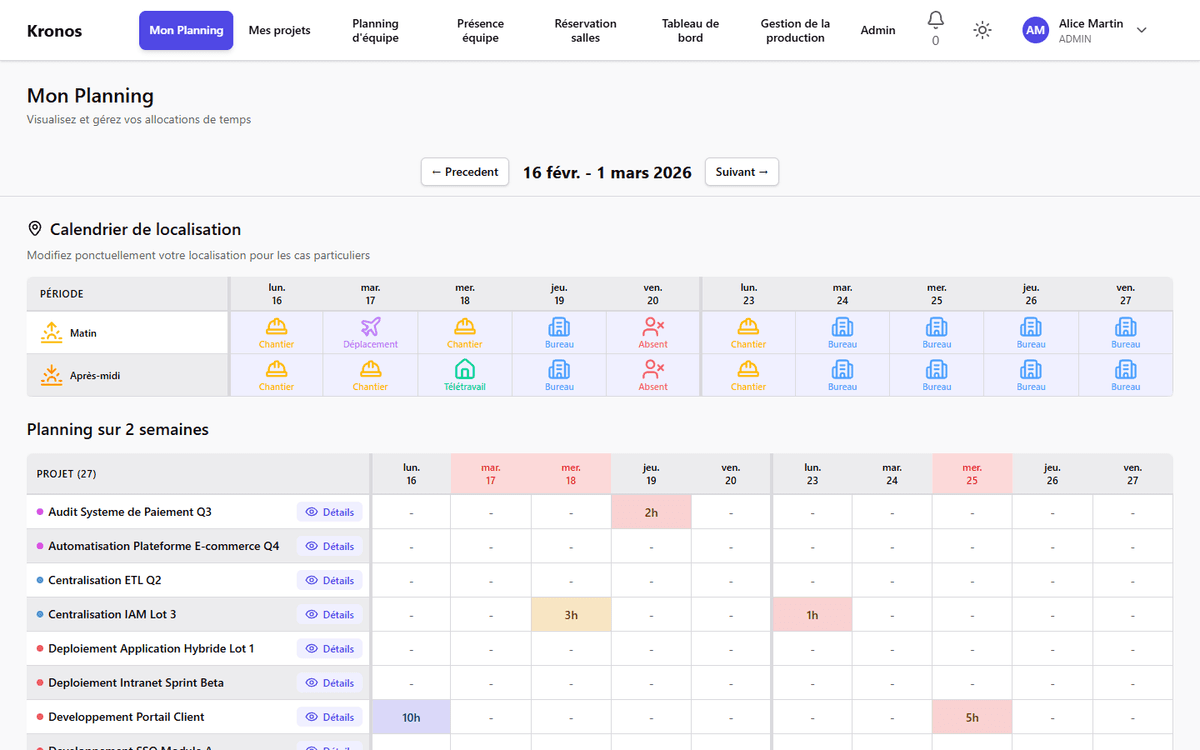
Task: Open the Mes projets tab
Action: (x=279, y=30)
